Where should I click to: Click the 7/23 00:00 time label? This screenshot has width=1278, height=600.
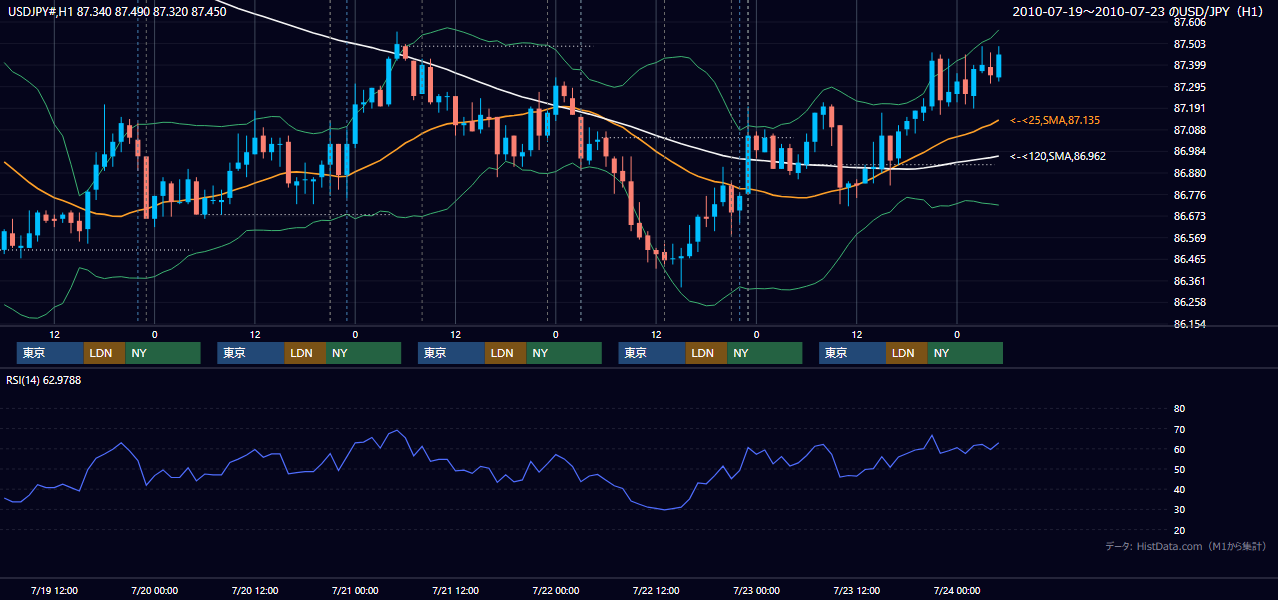pos(756,590)
